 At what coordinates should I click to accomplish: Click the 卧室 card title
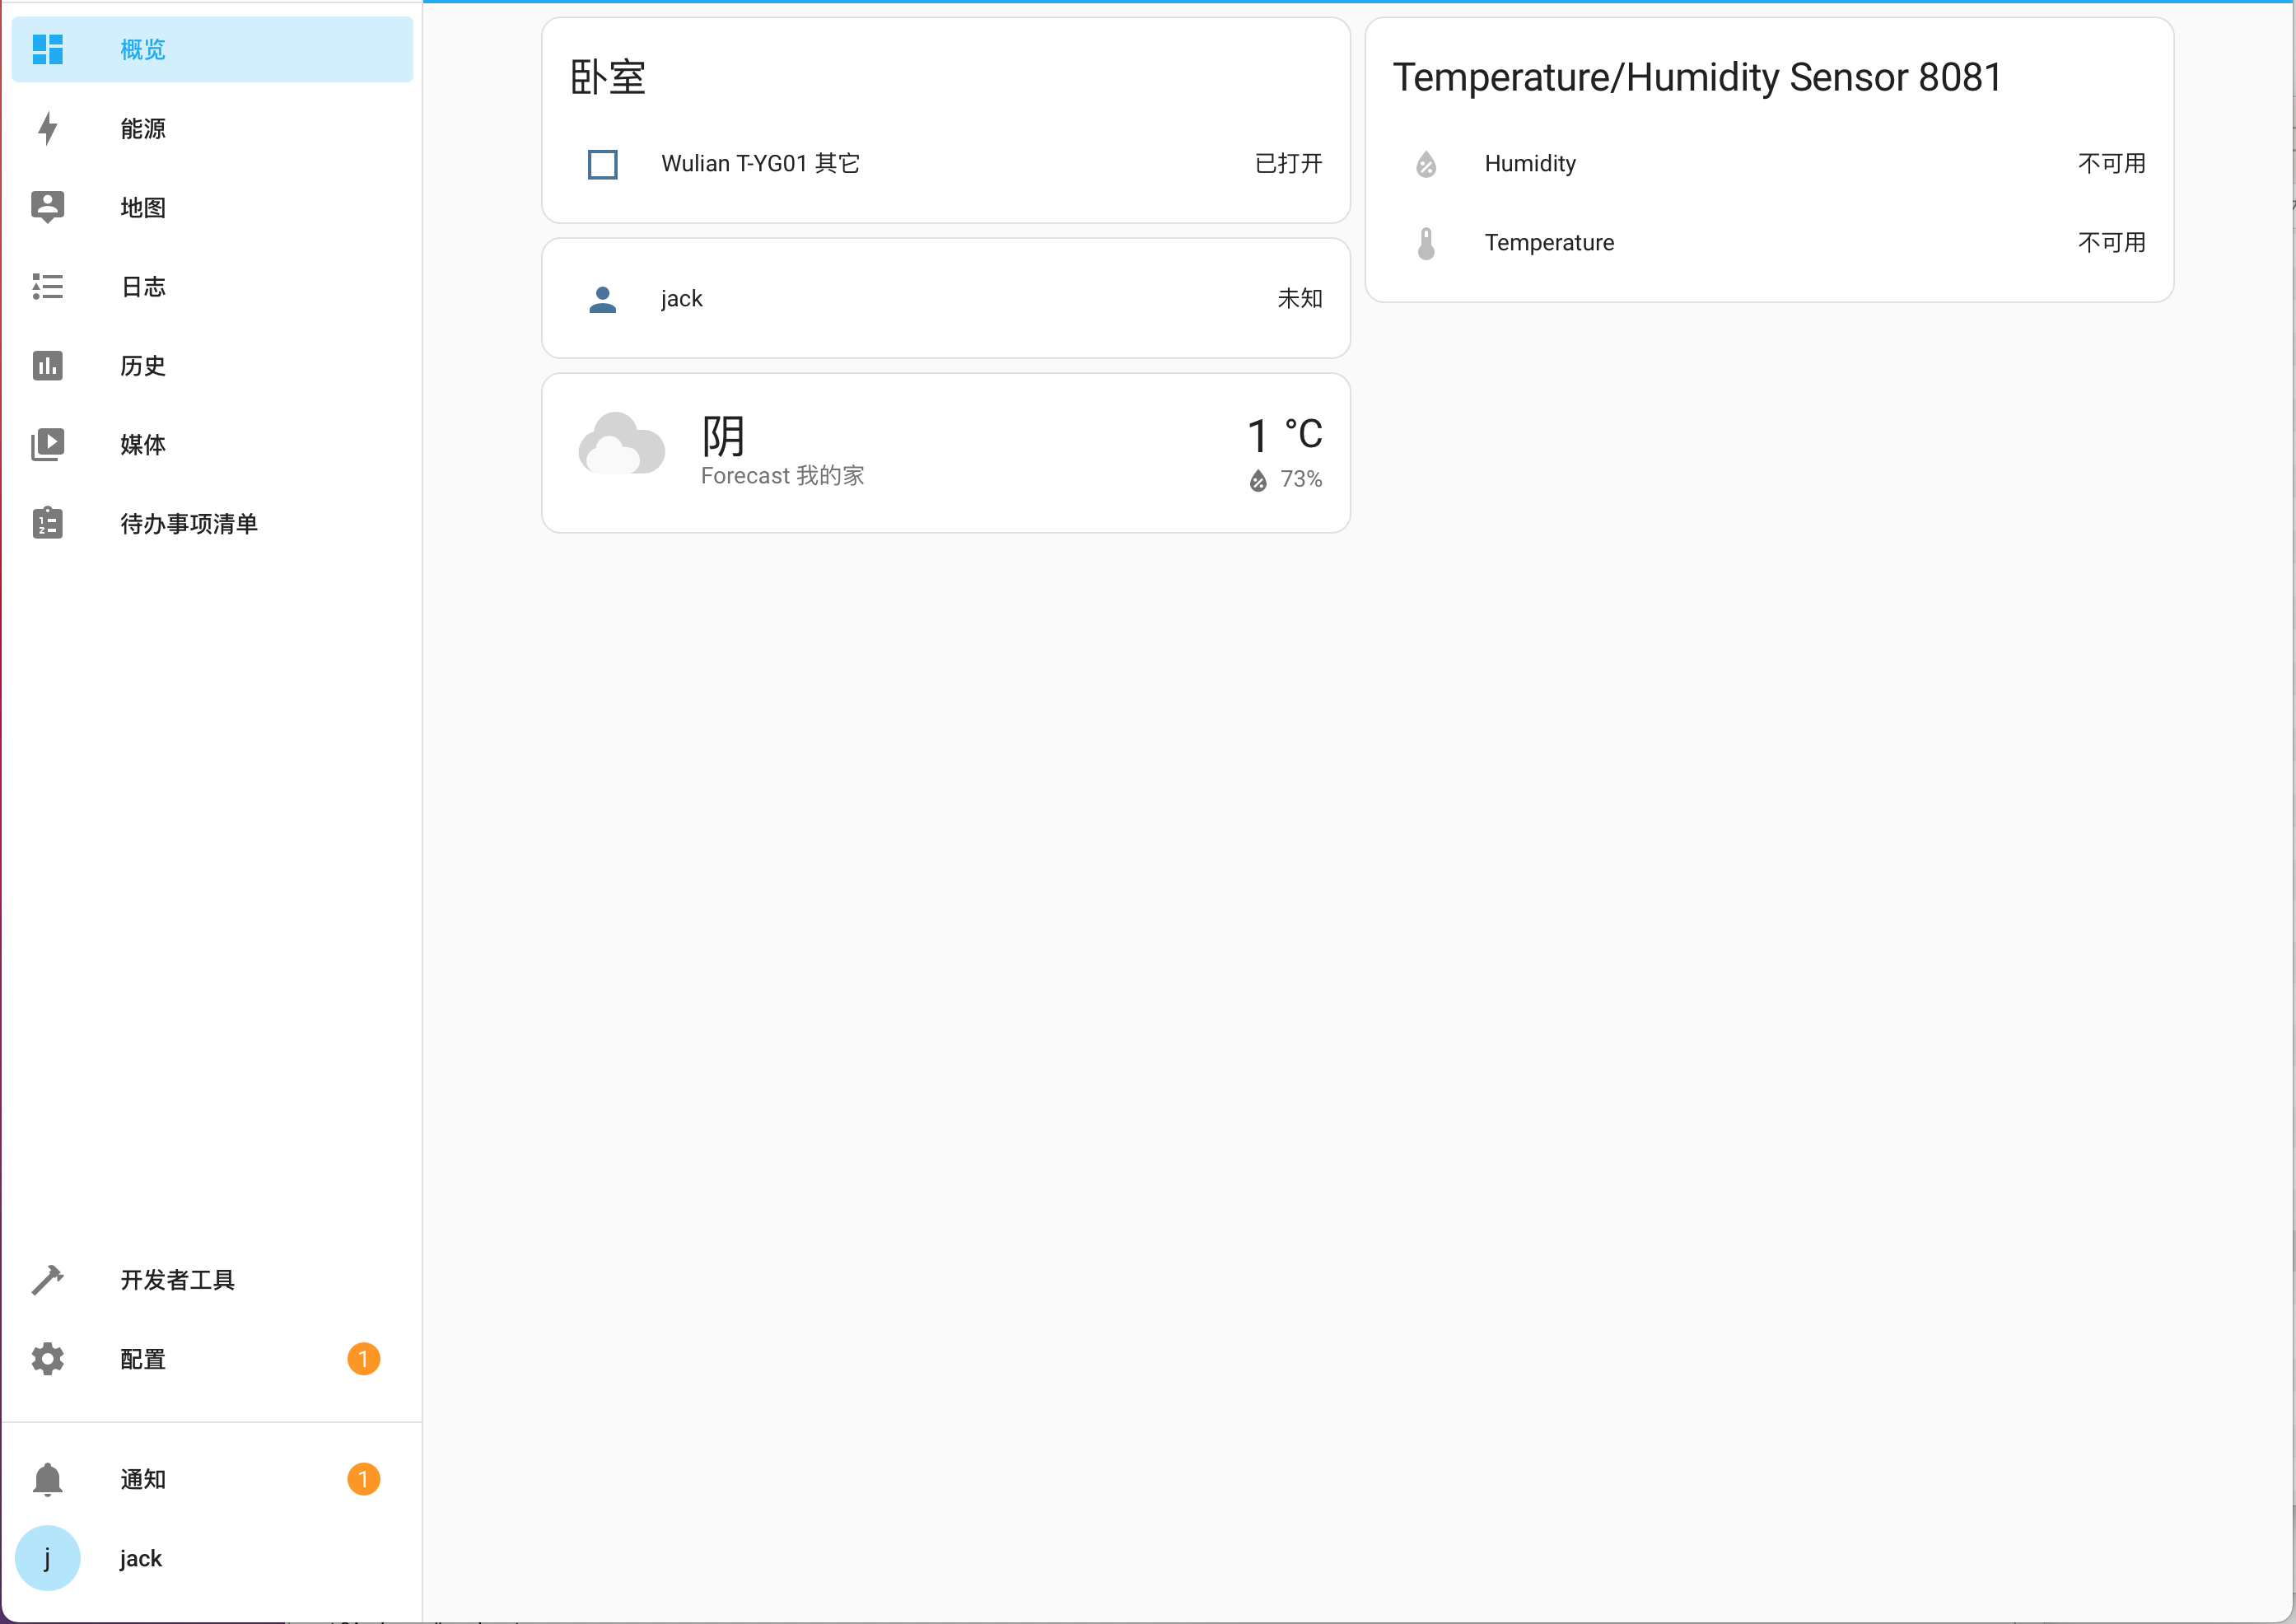tap(608, 78)
